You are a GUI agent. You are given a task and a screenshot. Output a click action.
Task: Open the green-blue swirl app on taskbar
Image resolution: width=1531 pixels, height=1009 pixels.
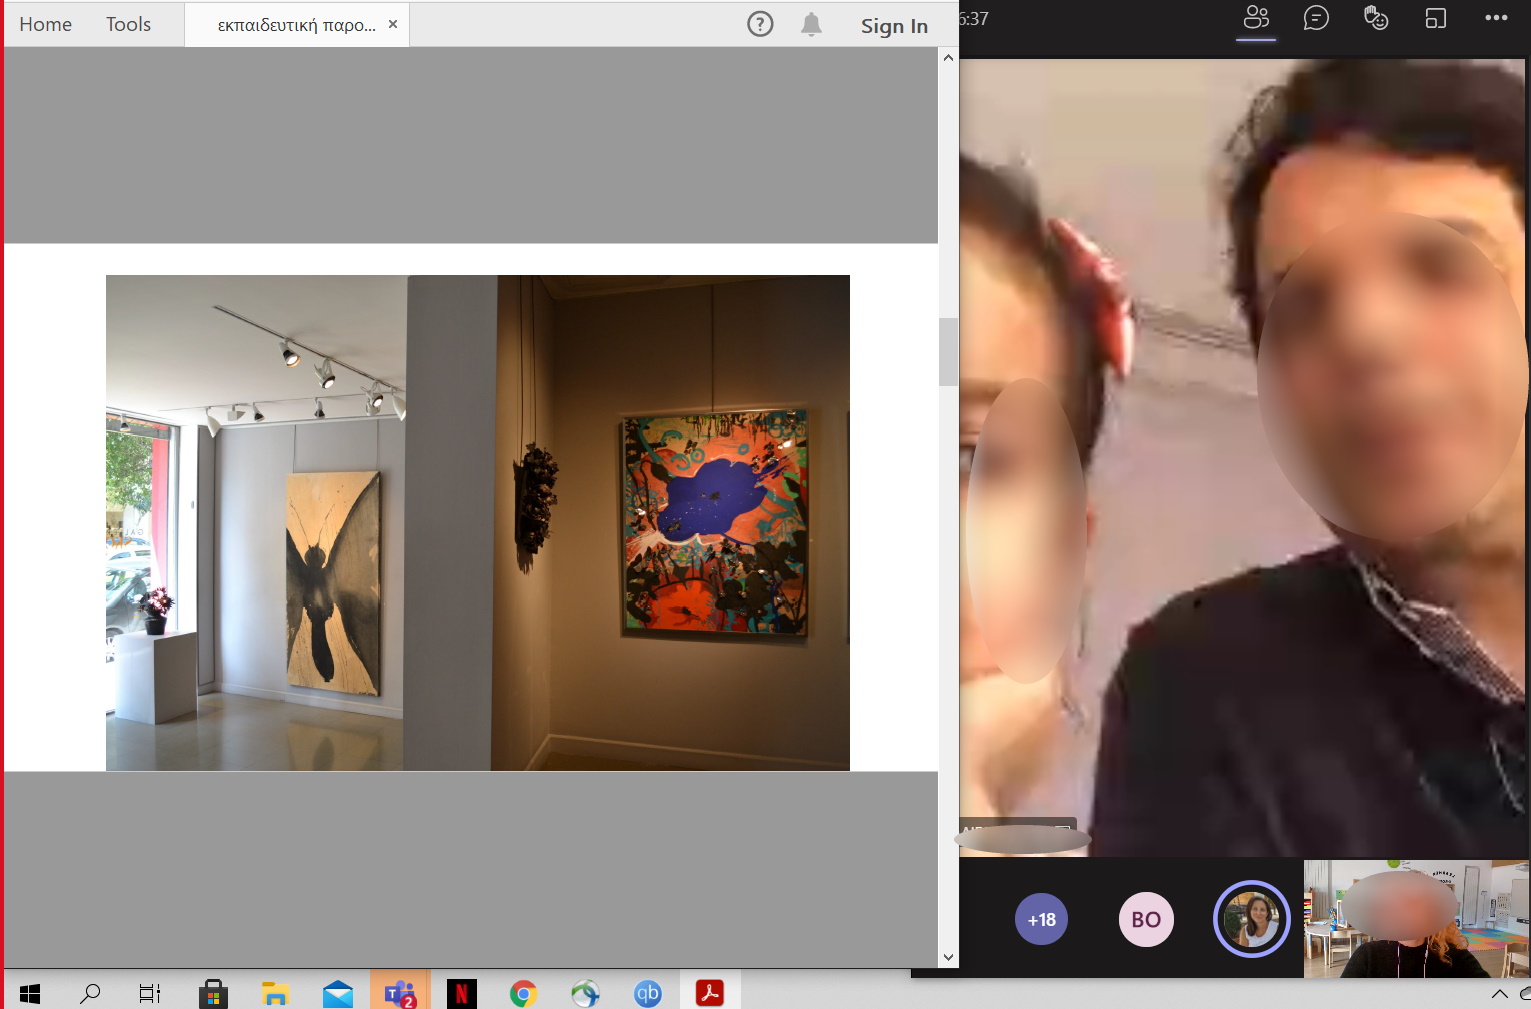(x=585, y=993)
